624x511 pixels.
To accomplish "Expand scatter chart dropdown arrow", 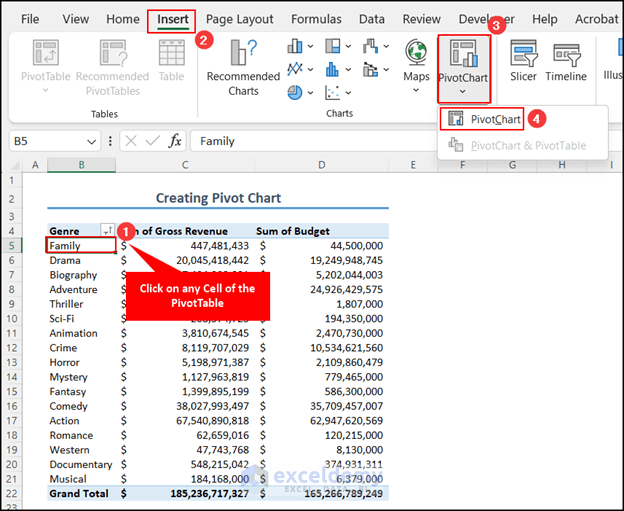I will pyautogui.click(x=348, y=93).
